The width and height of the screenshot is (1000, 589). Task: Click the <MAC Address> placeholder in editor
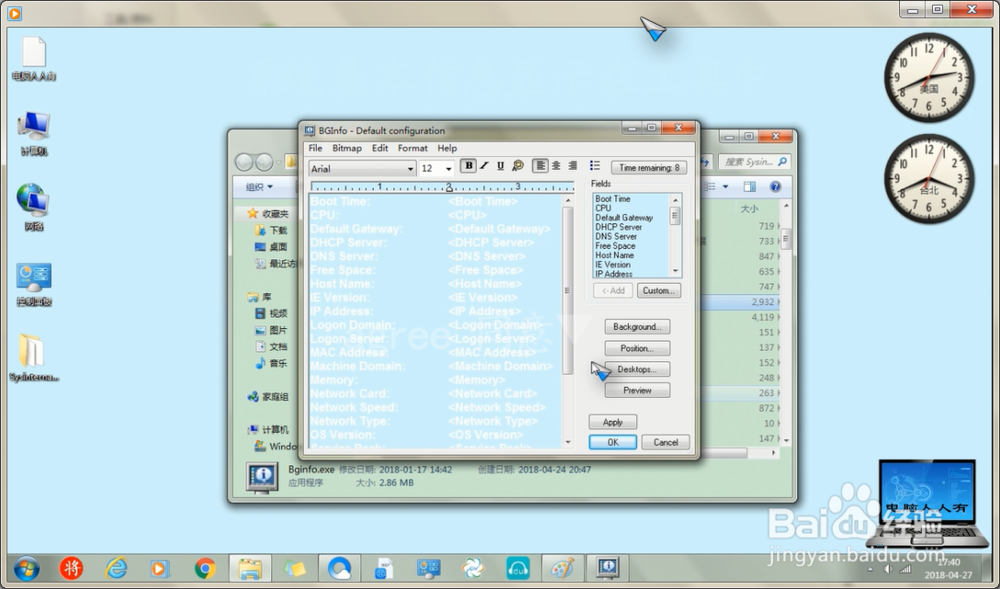click(492, 353)
